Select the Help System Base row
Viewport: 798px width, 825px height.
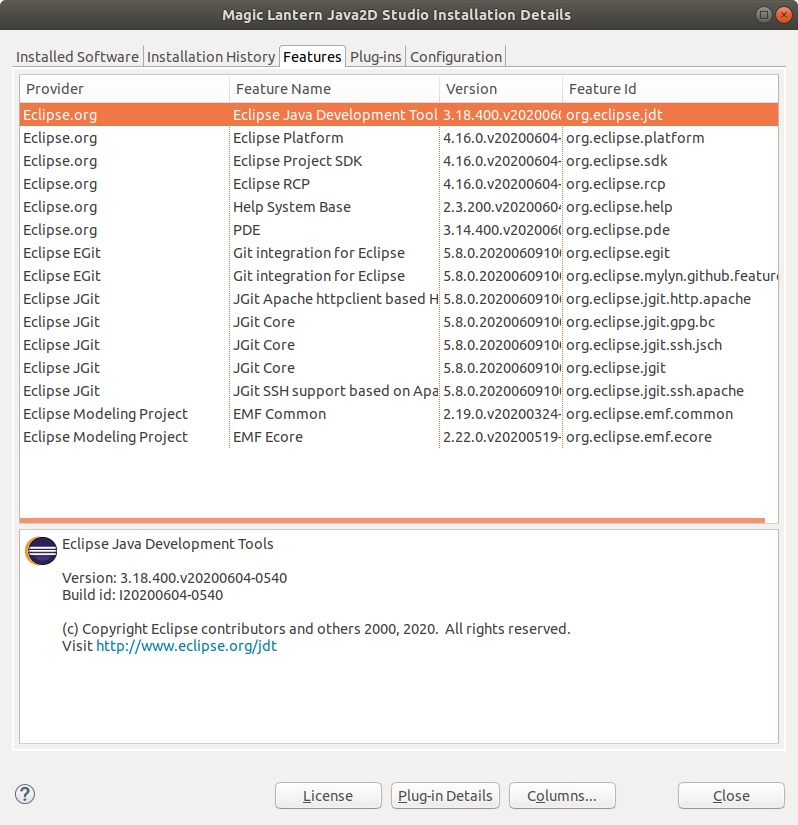tap(399, 207)
